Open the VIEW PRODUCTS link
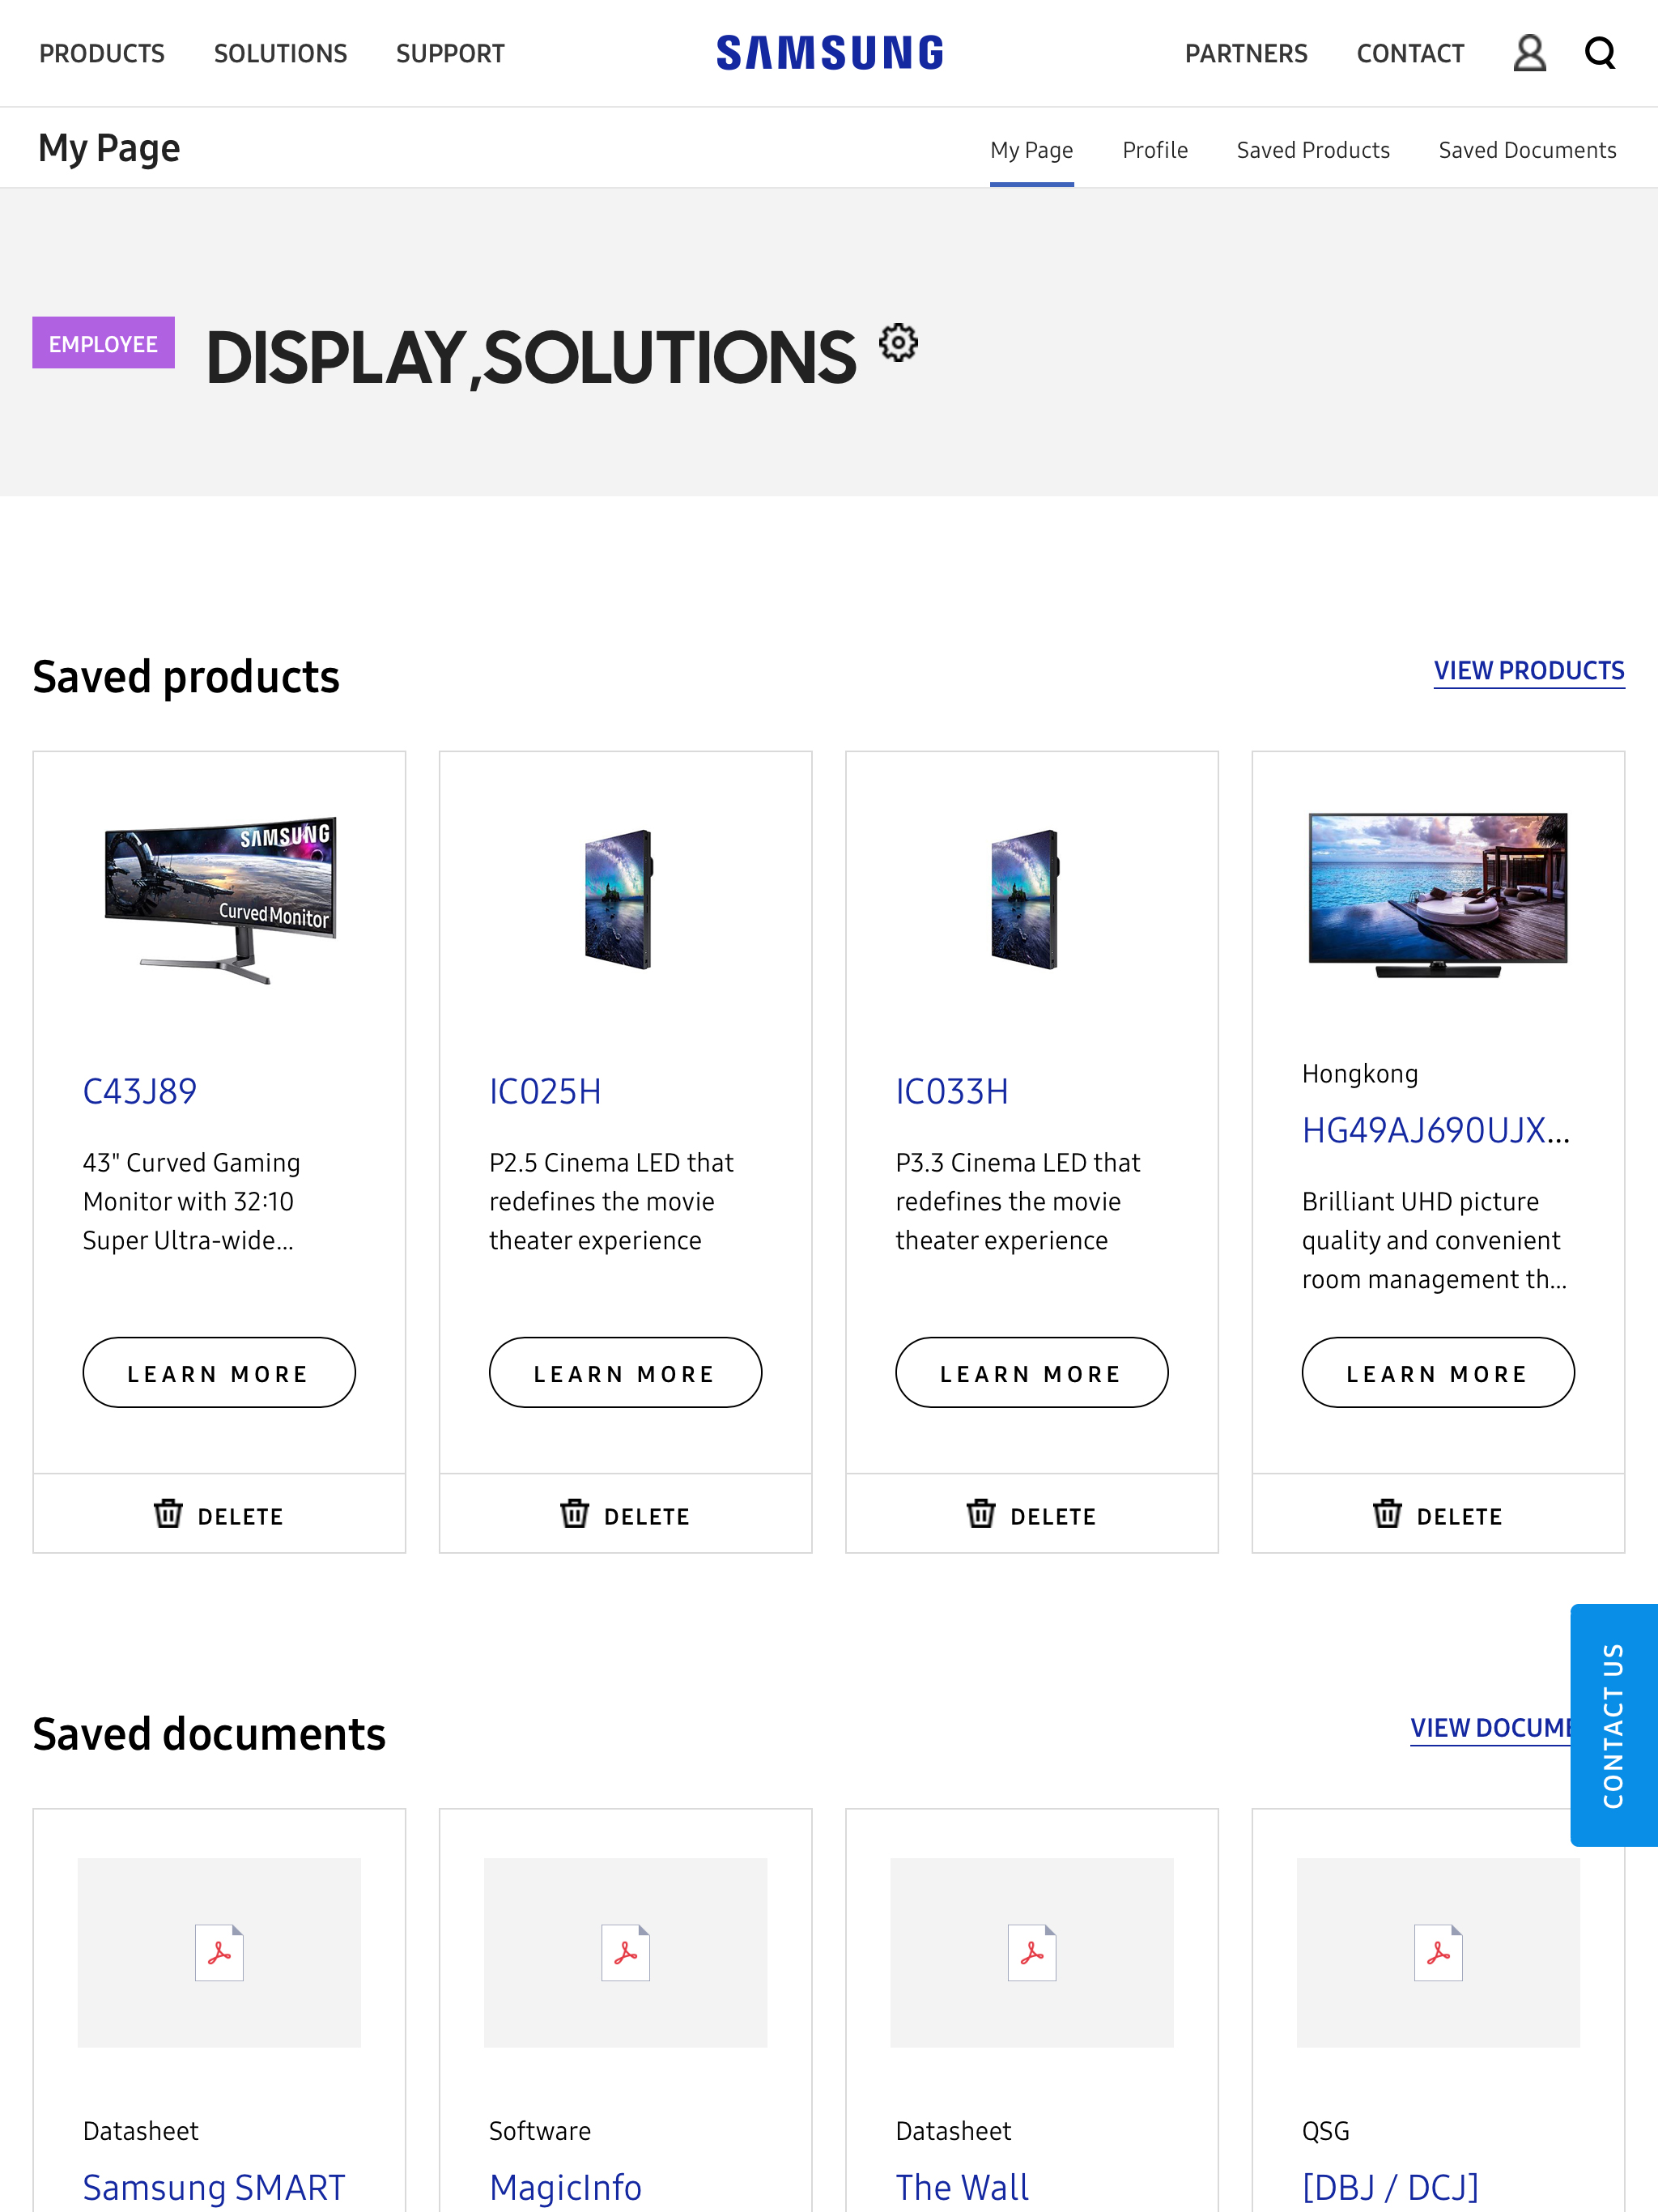Screen dimensions: 1658x2212 click(1529, 670)
